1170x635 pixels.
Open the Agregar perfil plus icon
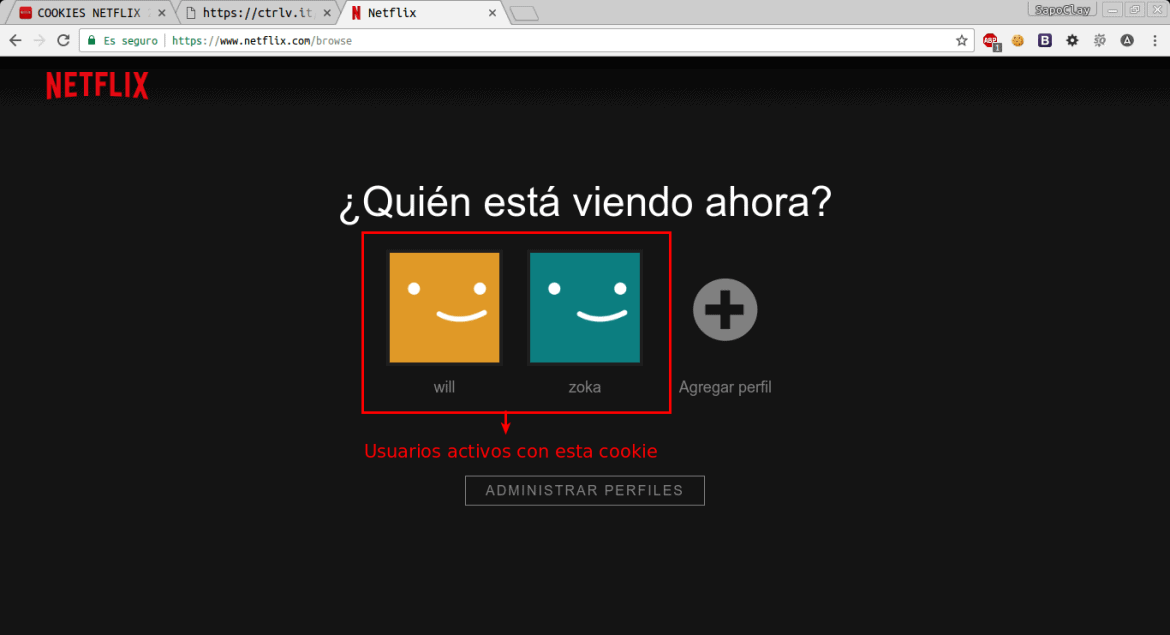[725, 308]
